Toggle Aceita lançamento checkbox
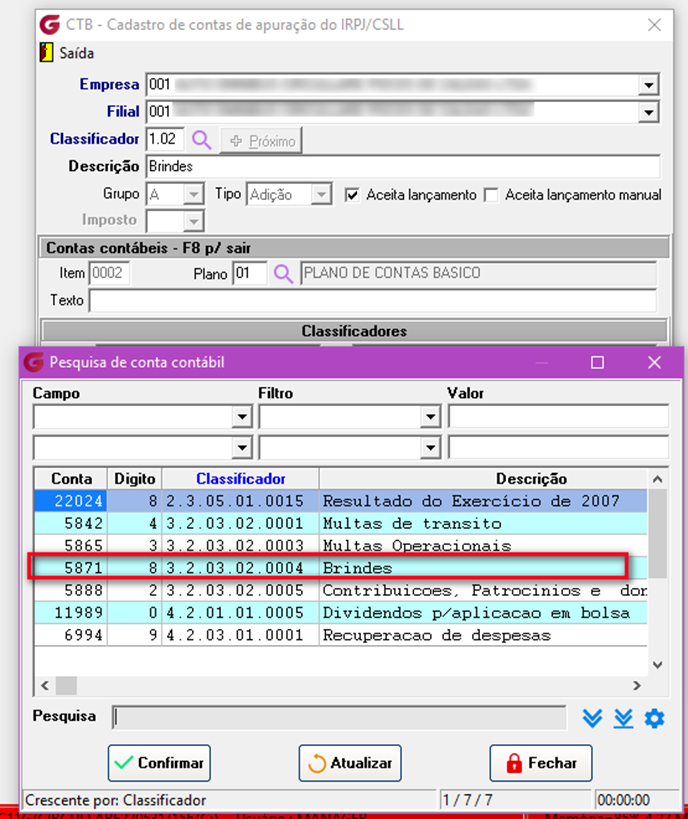This screenshot has height=819, width=688. point(352,195)
